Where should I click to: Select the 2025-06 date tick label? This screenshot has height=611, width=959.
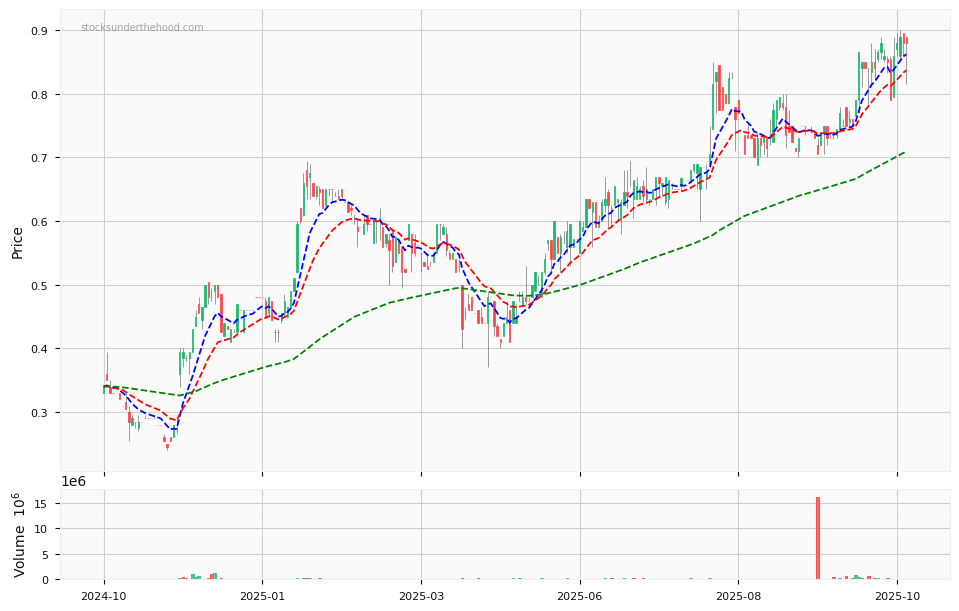click(x=580, y=595)
